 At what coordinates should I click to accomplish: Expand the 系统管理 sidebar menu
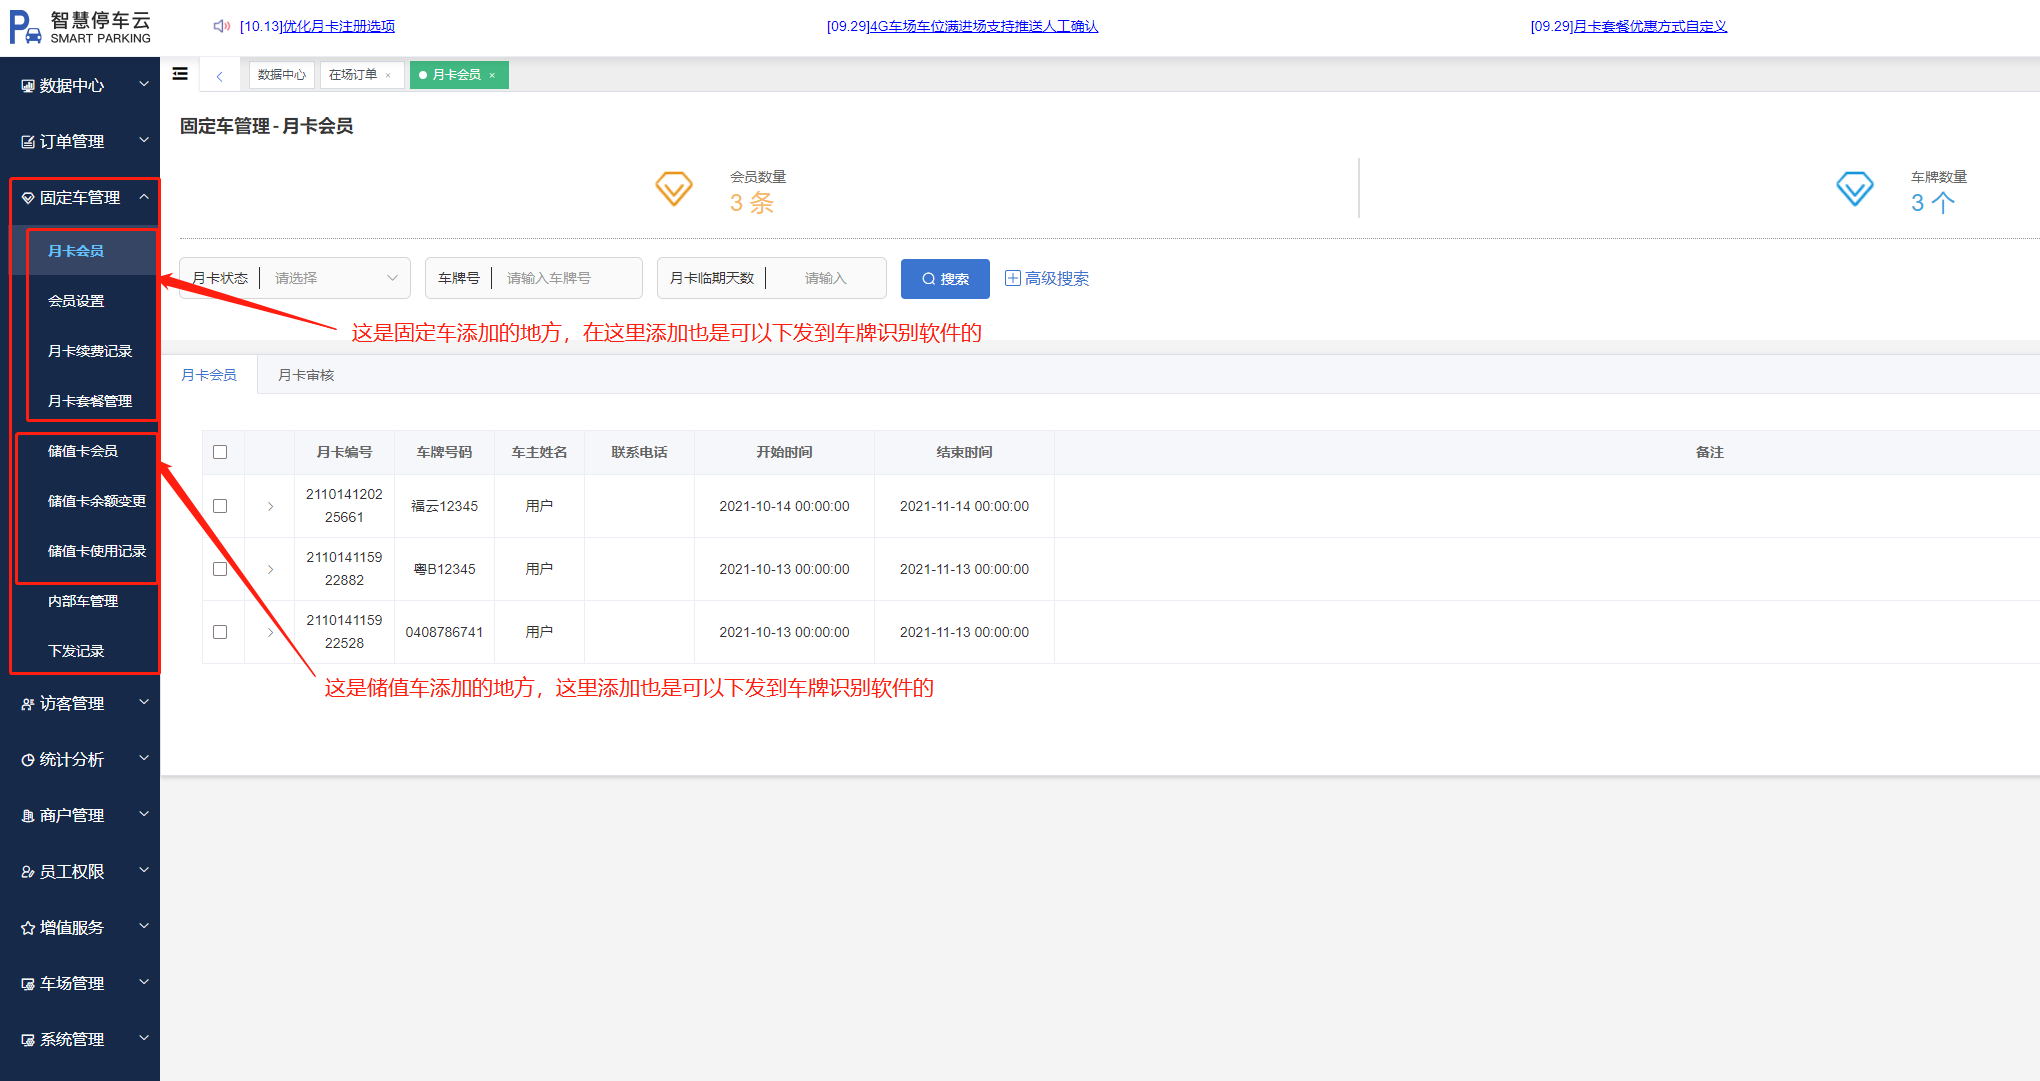click(x=144, y=1039)
